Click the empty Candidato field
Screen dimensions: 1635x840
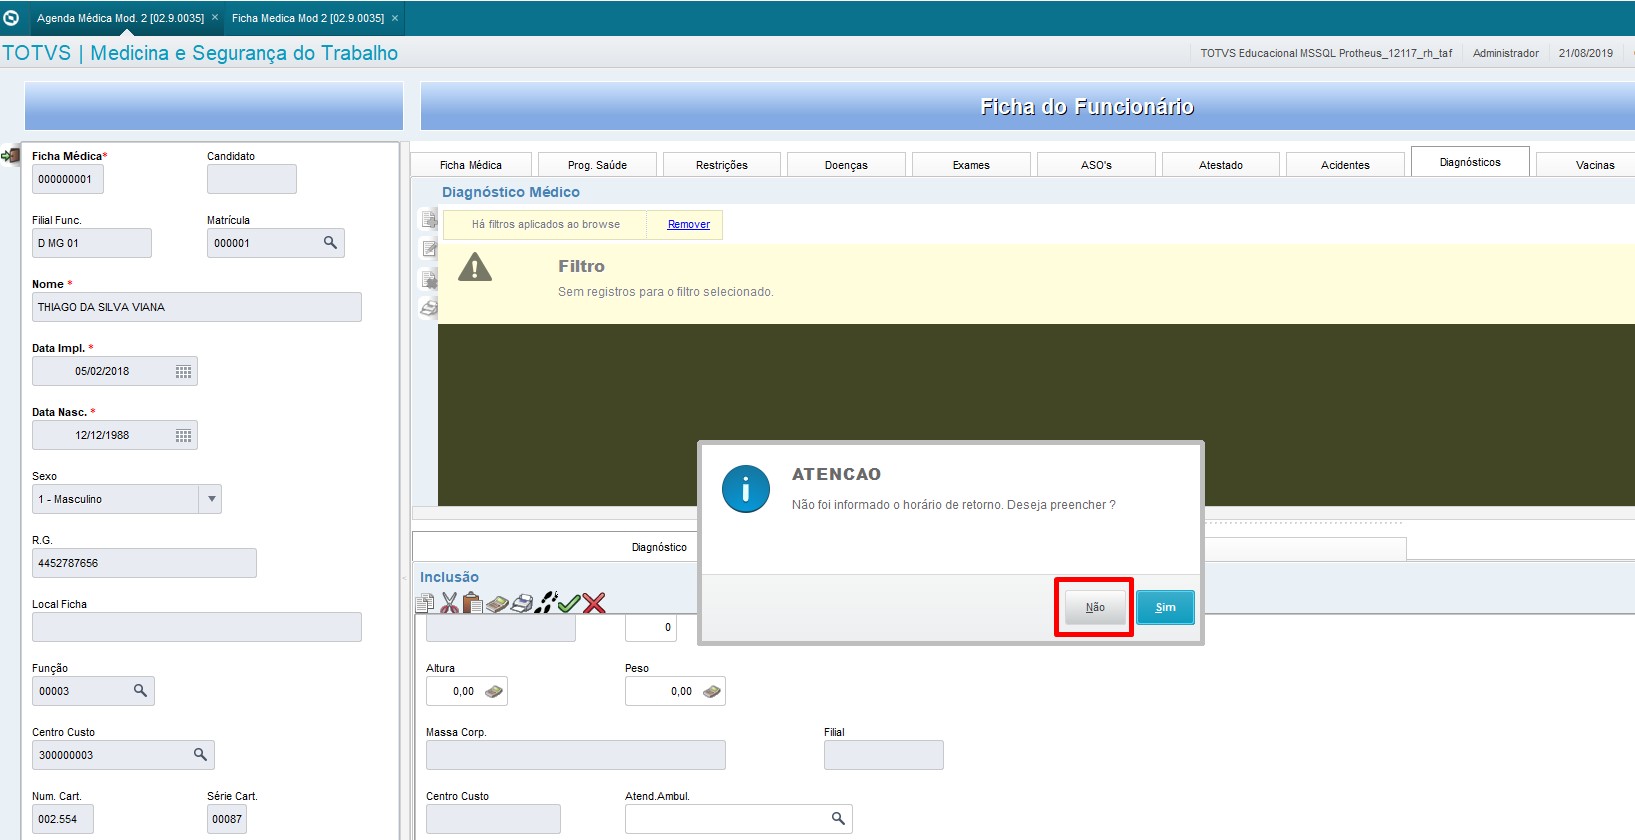click(252, 179)
